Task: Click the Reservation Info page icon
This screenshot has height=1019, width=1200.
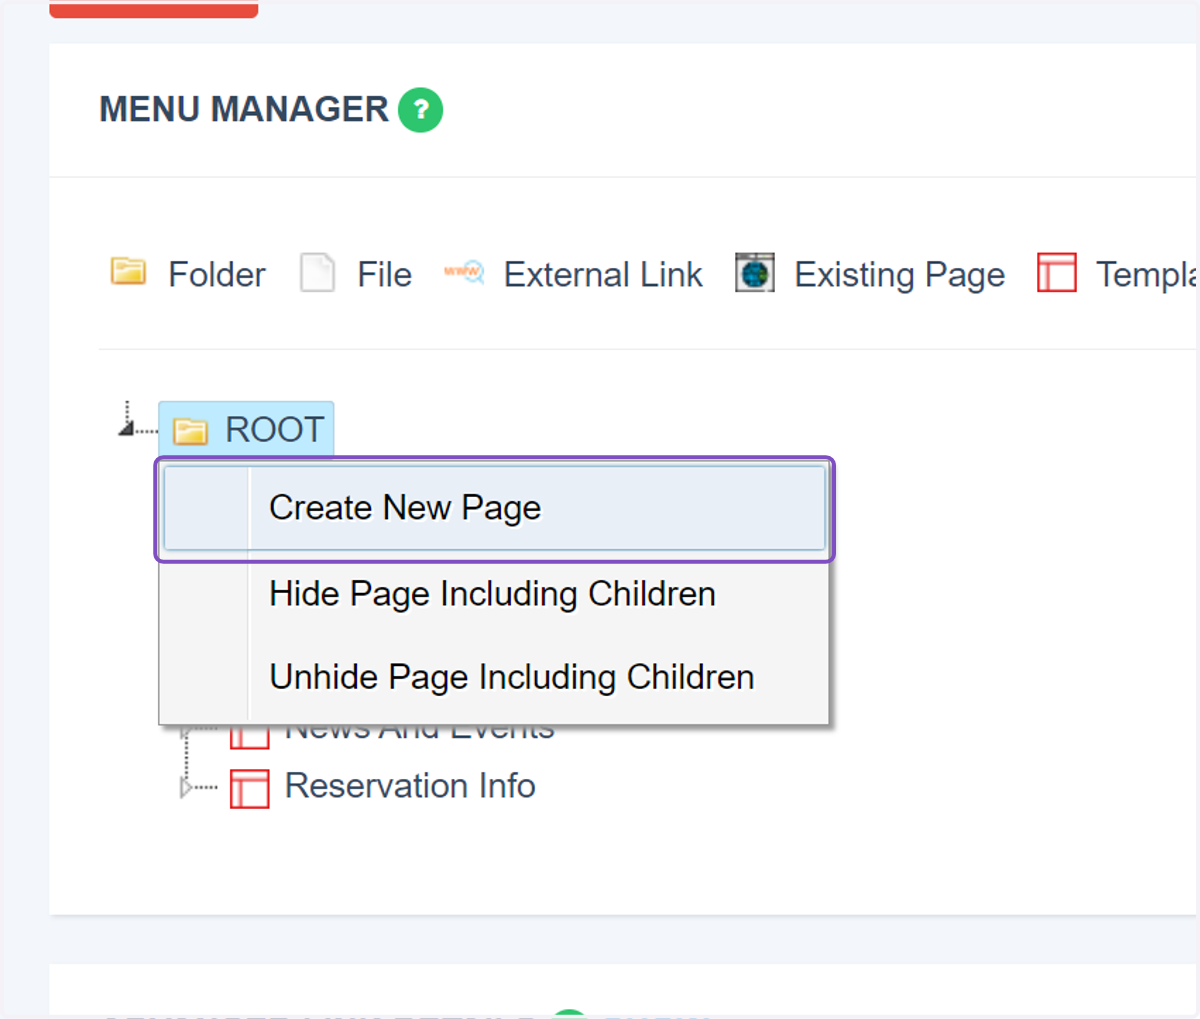Action: (x=250, y=788)
